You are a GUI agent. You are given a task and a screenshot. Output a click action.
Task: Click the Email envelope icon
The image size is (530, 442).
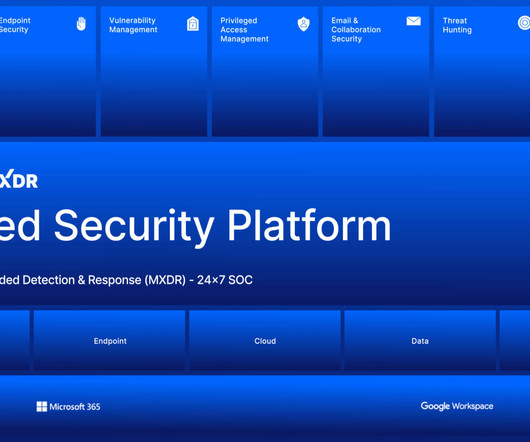[413, 21]
